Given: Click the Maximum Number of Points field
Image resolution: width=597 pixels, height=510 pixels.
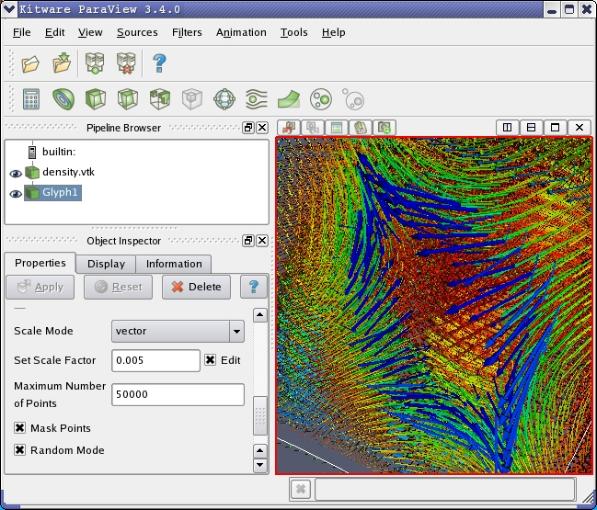Looking at the screenshot, I should (x=178, y=394).
